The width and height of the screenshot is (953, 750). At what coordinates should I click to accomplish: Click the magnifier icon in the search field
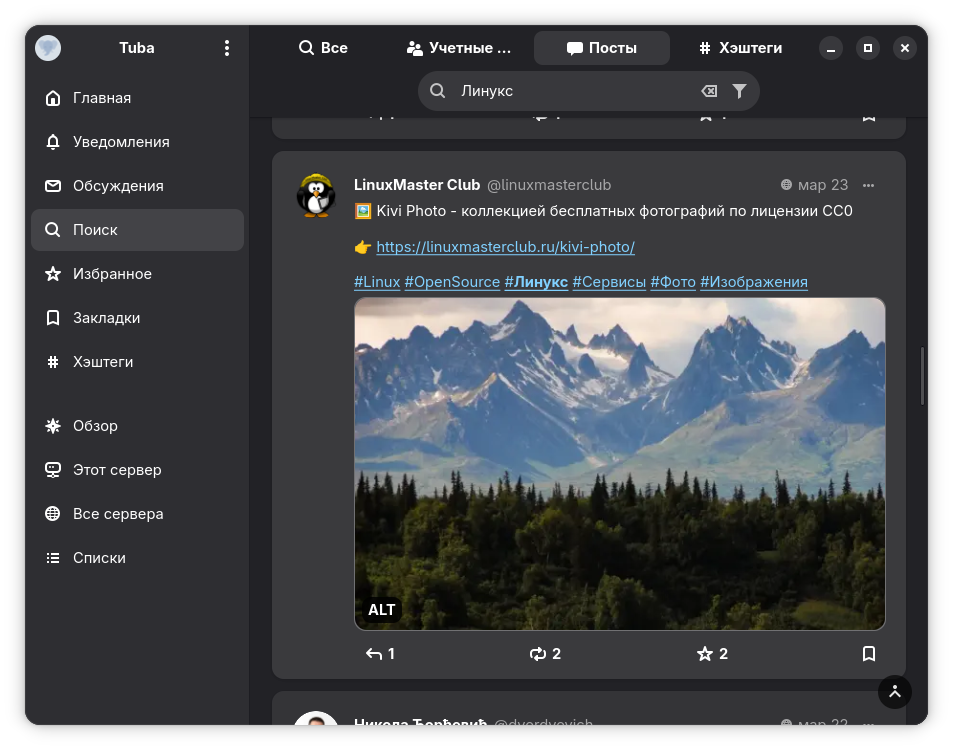coord(437,91)
